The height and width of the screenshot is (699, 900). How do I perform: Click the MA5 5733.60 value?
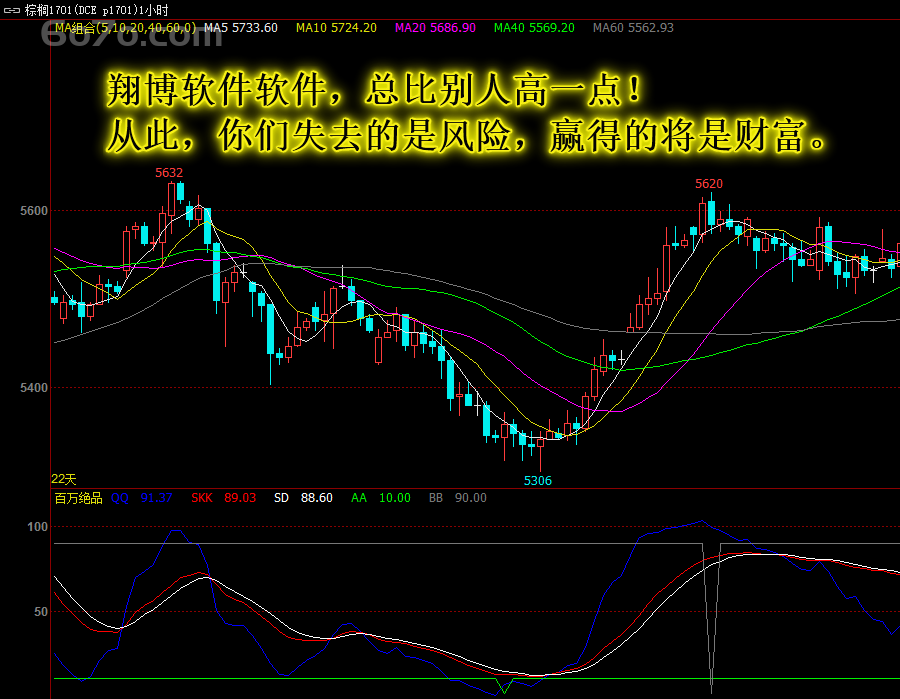pyautogui.click(x=241, y=28)
